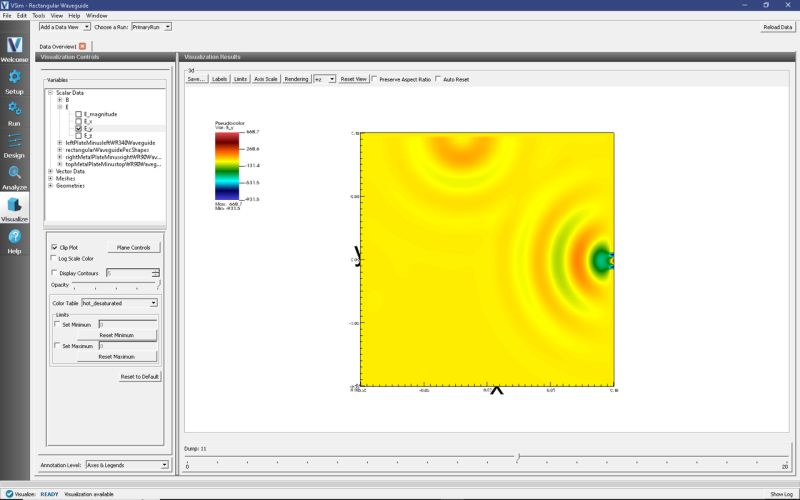Open the Annotation Level dropdown

pyautogui.click(x=127, y=465)
